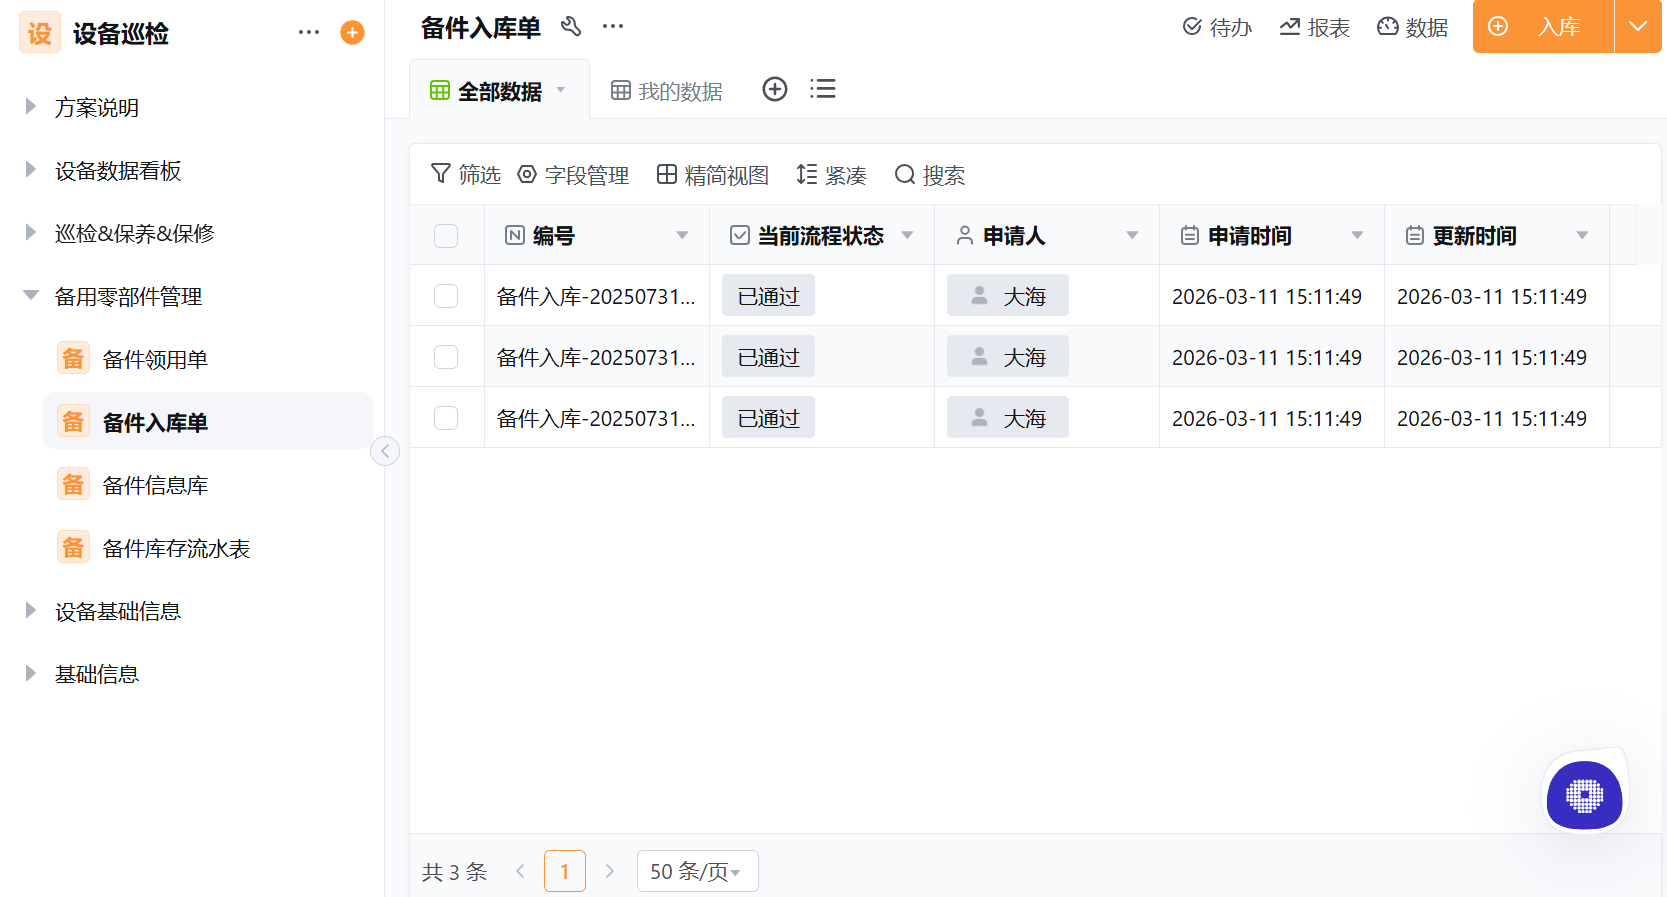Open the ellipsis menu beside 备件入库单 title
This screenshot has height=897, width=1667.
[x=613, y=26]
